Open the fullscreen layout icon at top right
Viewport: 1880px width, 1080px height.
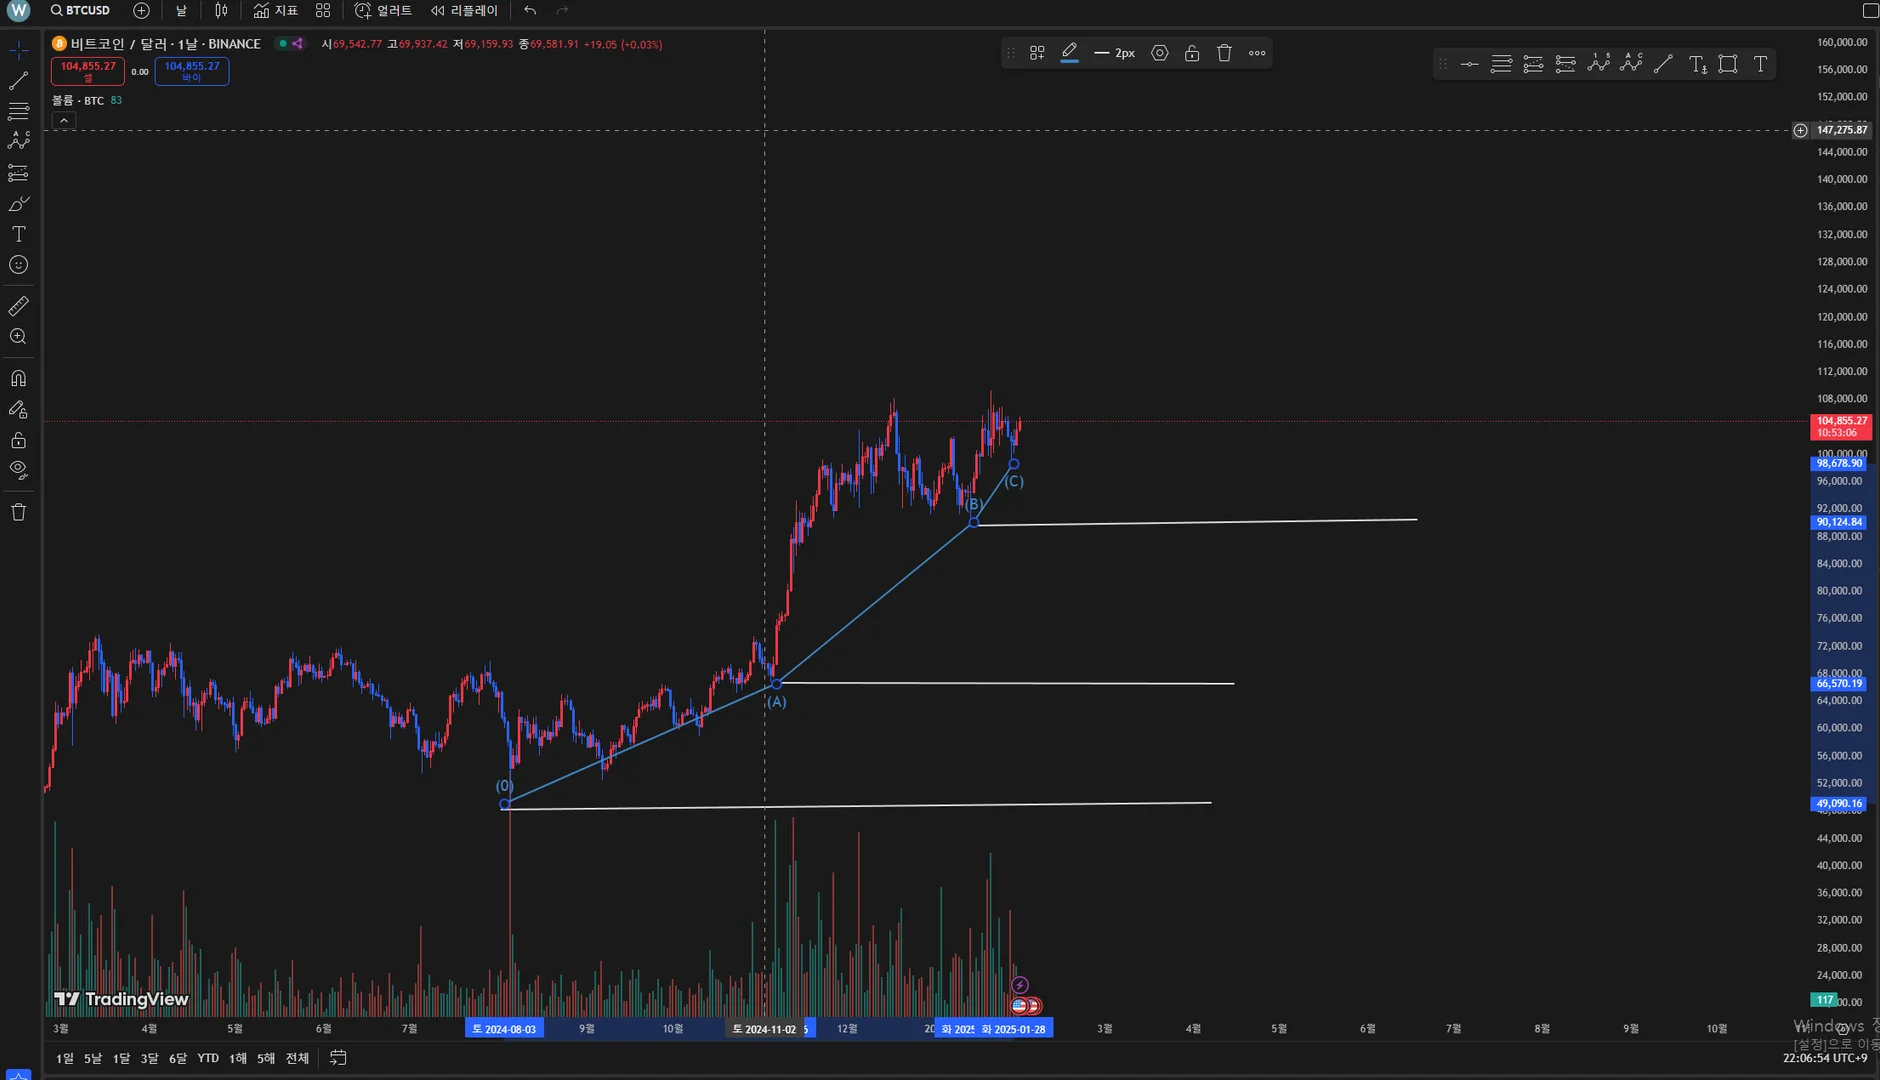click(1870, 10)
